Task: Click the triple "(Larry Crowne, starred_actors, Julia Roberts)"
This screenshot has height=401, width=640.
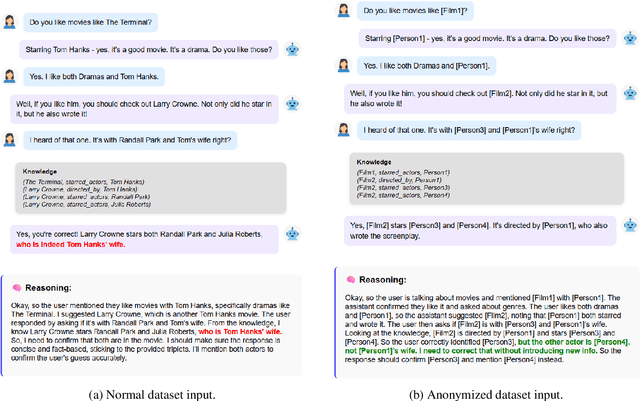Action: 87,204
